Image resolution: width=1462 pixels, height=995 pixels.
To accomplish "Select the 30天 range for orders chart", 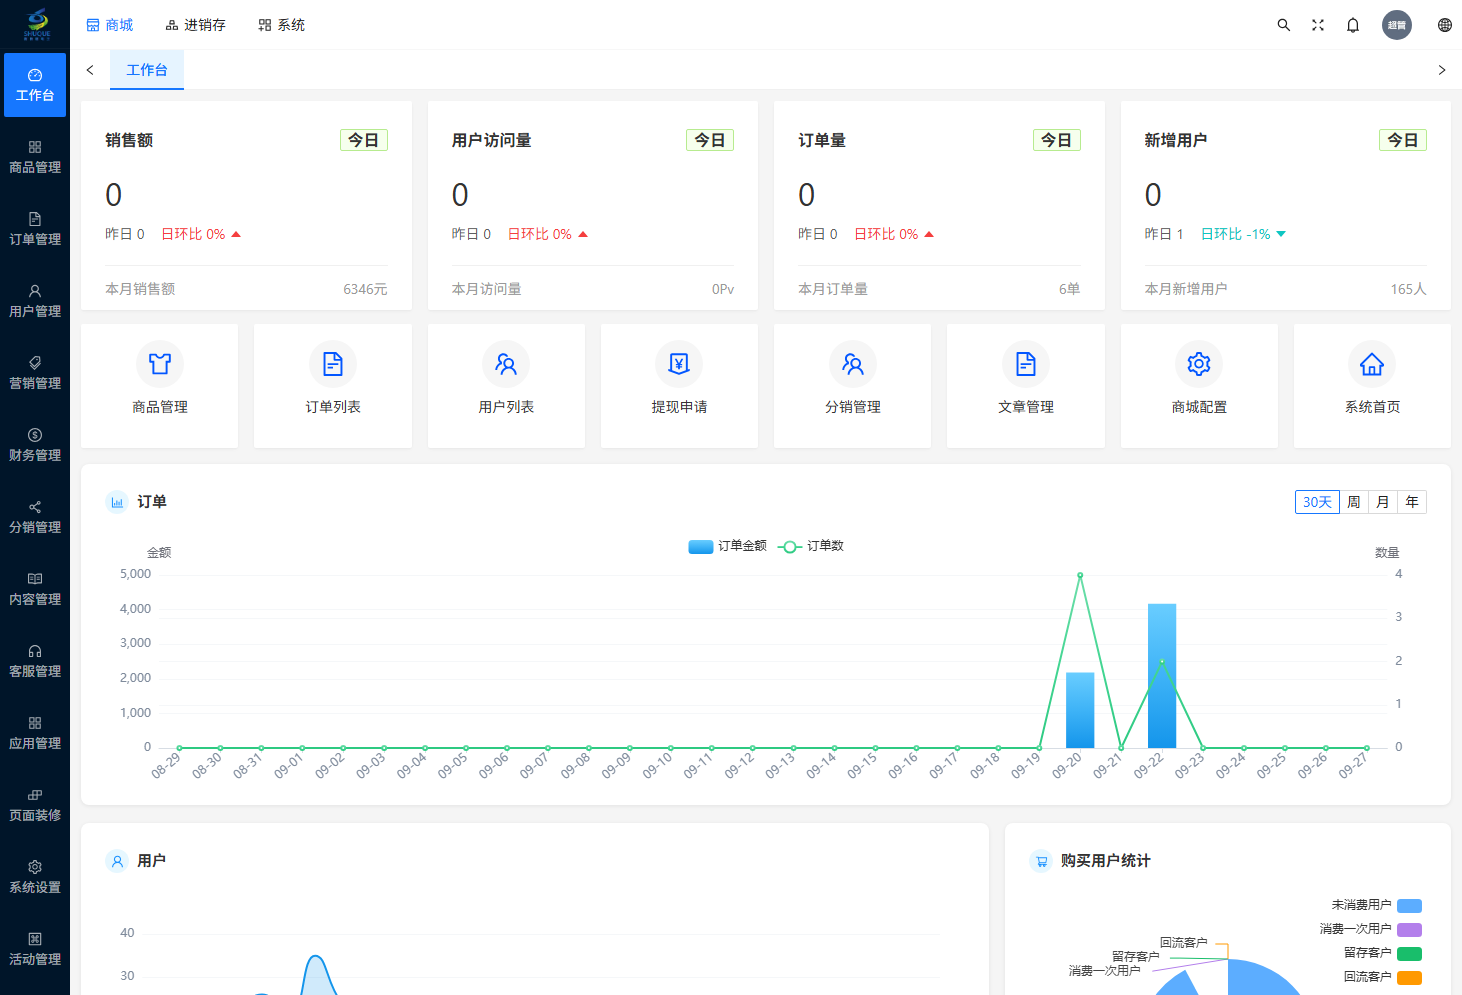I will click(x=1317, y=502).
